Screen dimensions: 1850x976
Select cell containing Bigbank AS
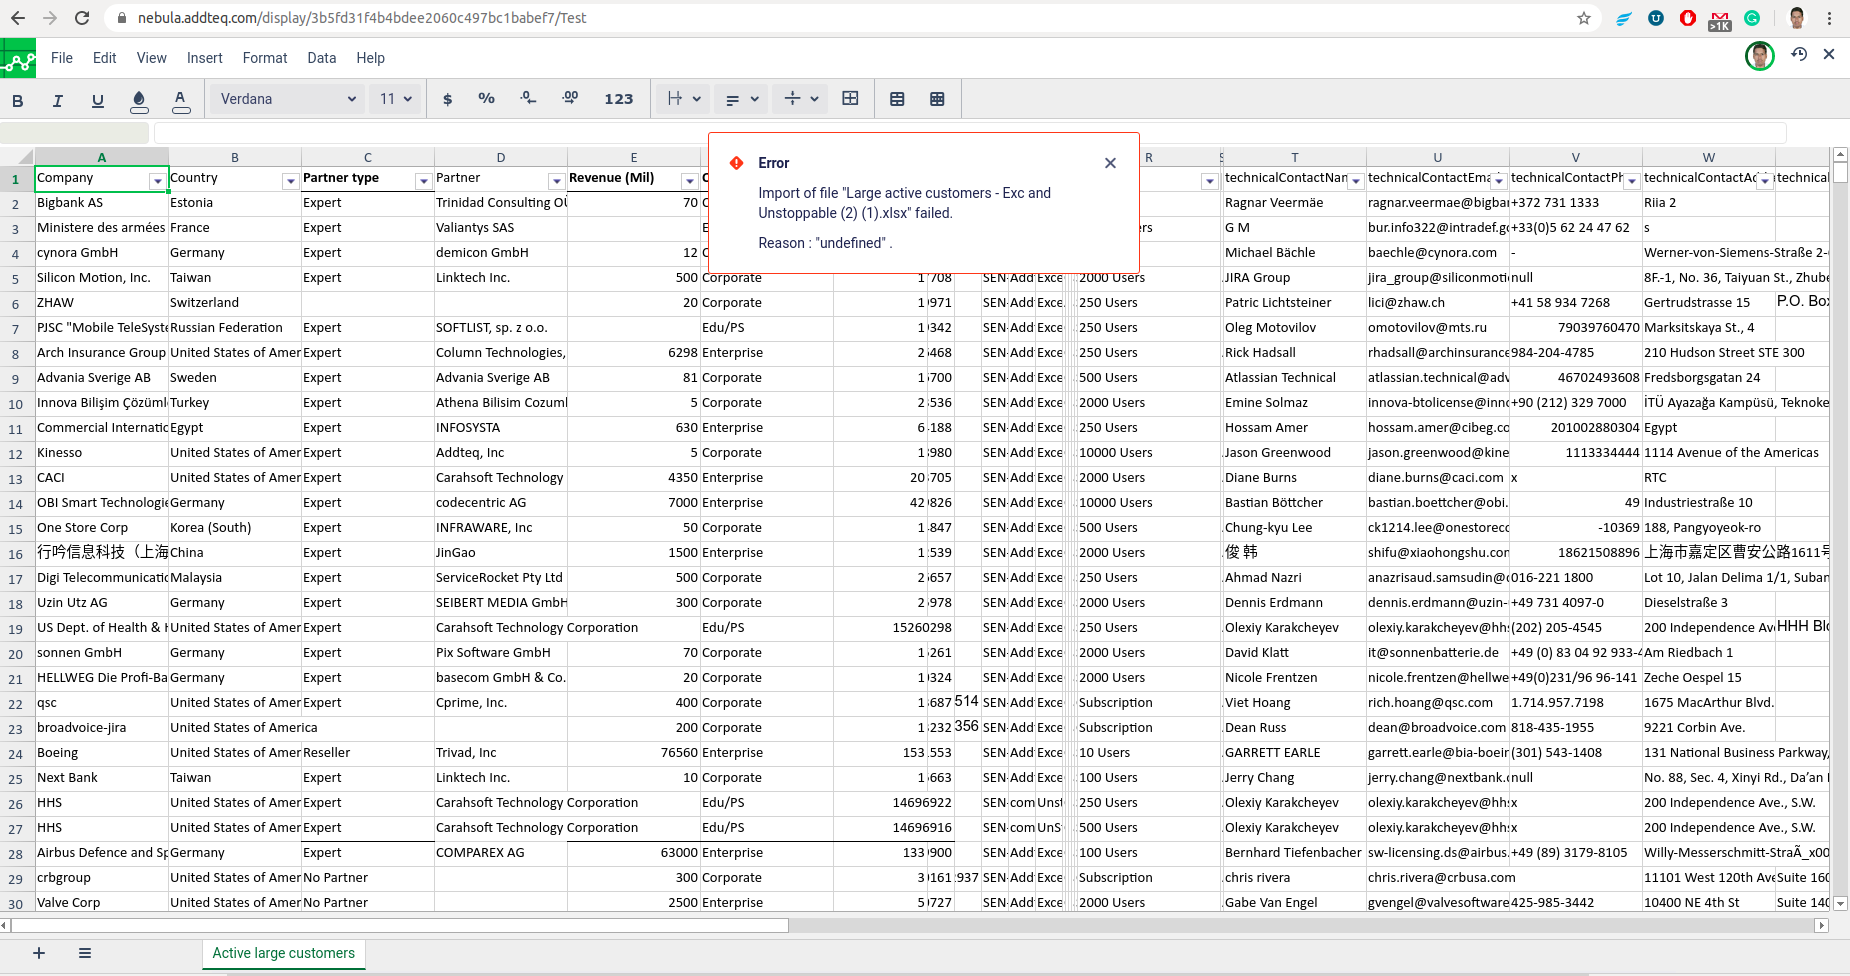[102, 203]
